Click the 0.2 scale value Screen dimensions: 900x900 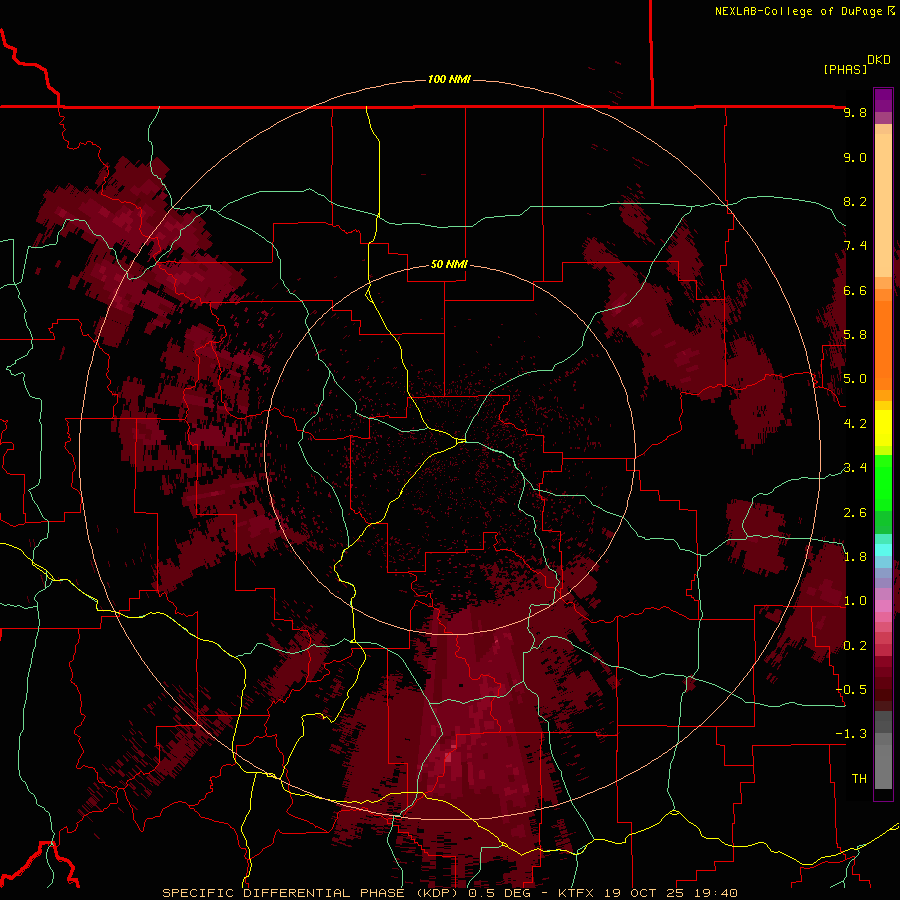(x=855, y=646)
